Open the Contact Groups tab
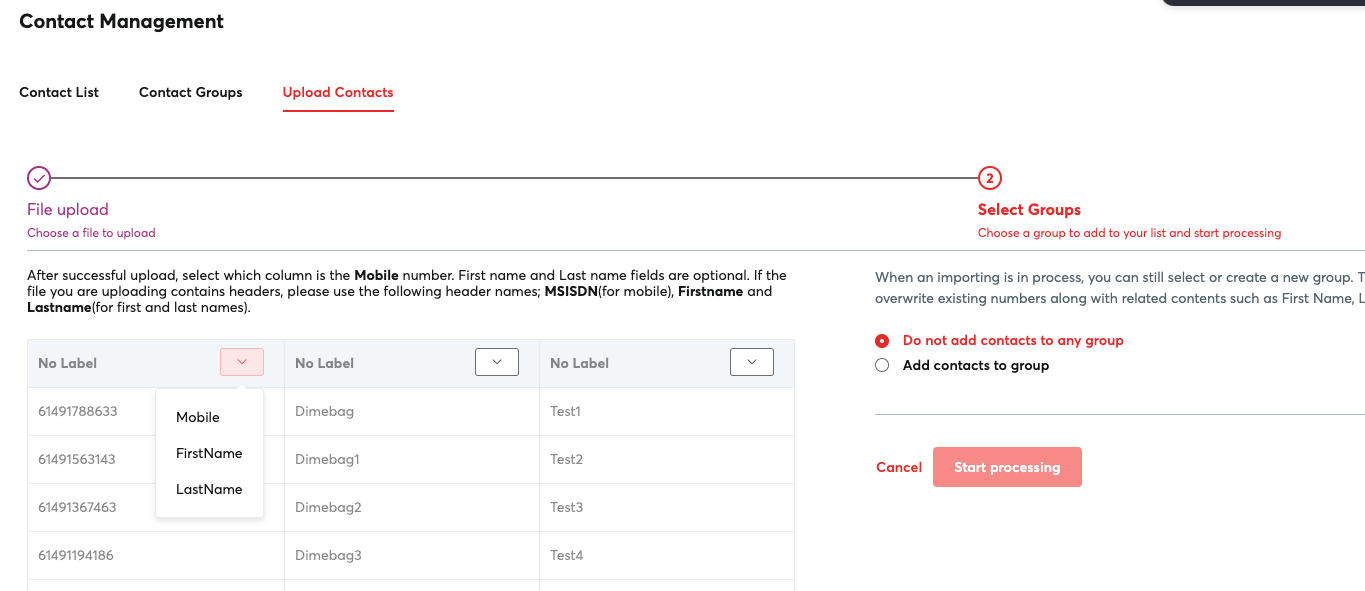The width and height of the screenshot is (1365, 591). tap(190, 92)
